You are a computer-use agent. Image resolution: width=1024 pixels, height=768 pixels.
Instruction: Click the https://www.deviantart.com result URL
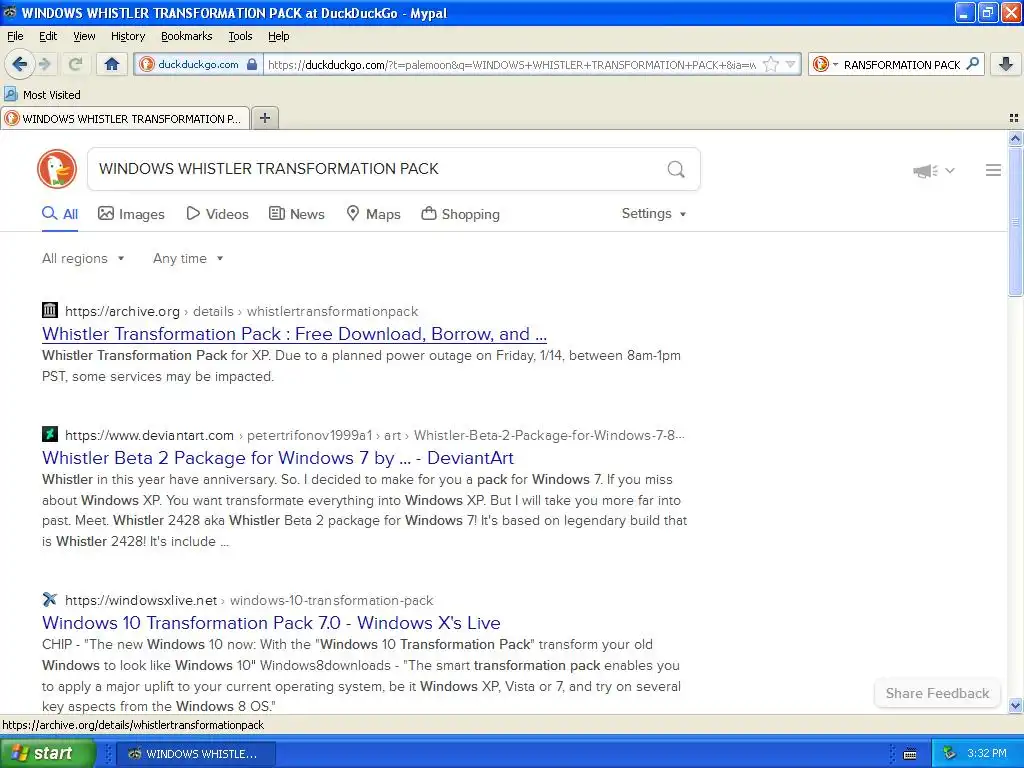tap(150, 436)
